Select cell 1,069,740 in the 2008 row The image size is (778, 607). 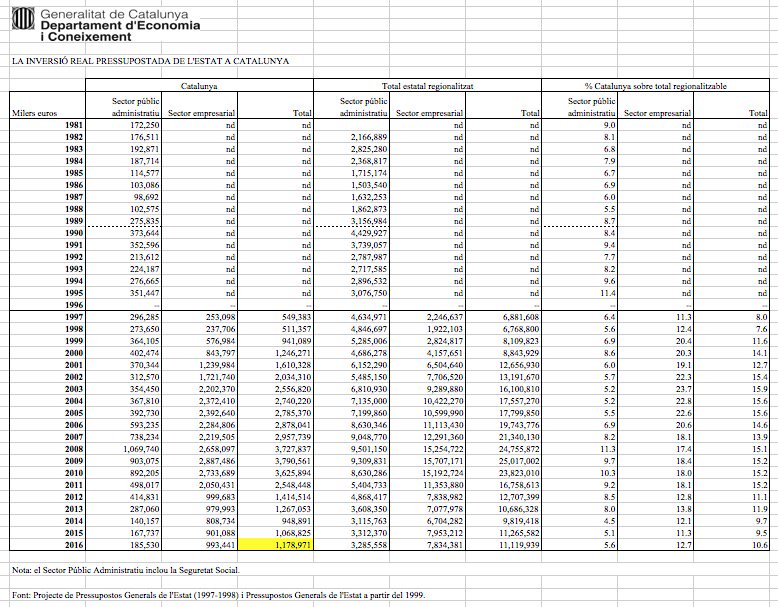pos(141,449)
